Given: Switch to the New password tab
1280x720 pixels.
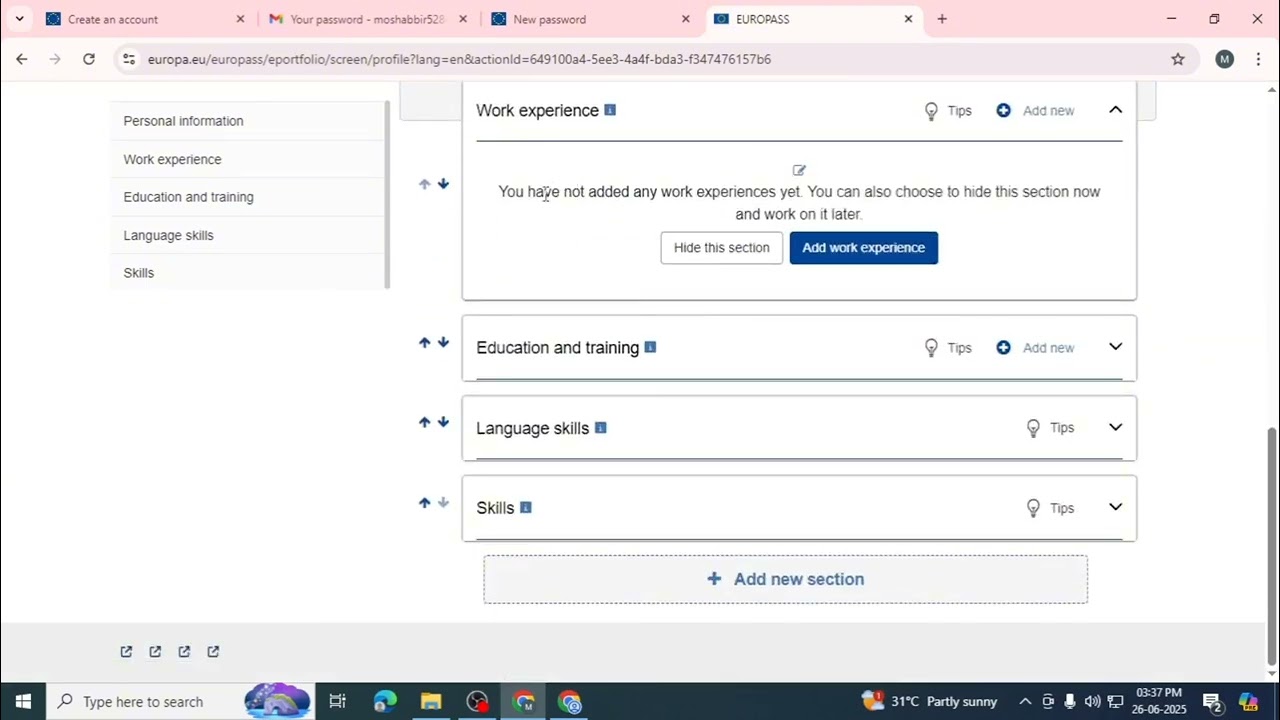Looking at the screenshot, I should click(590, 19).
